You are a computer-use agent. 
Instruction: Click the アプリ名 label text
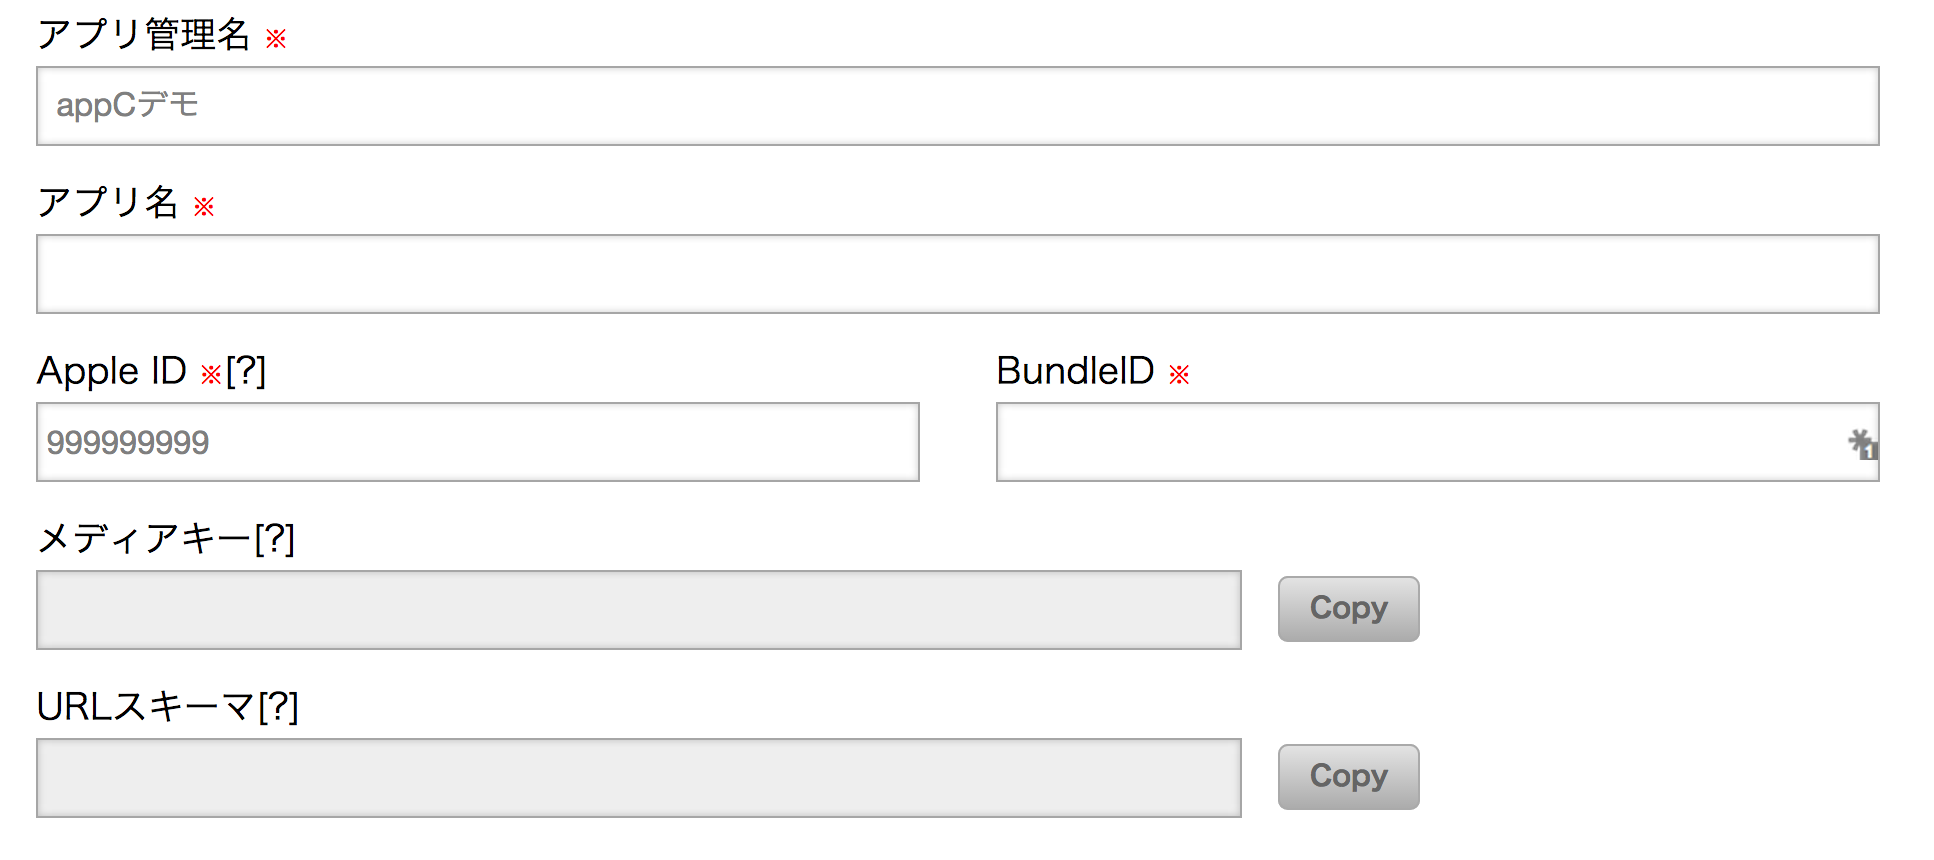pyautogui.click(x=107, y=203)
